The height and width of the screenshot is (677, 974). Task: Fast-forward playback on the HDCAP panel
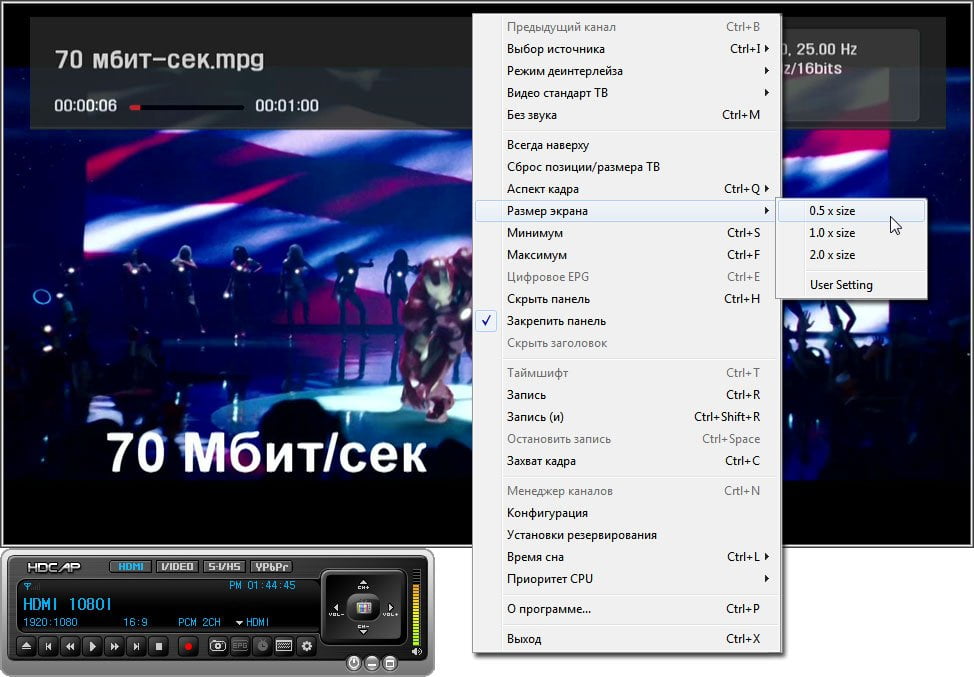coord(114,647)
